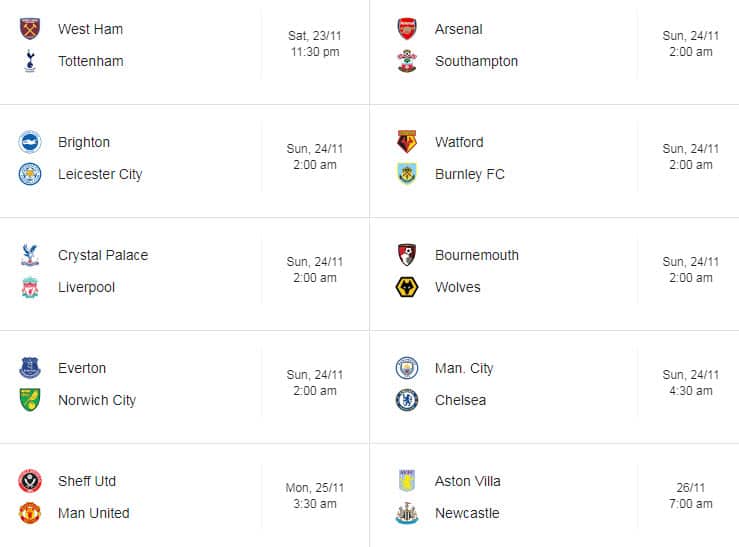Image resolution: width=739 pixels, height=547 pixels.
Task: Click the Wolves club crest
Action: tap(407, 287)
